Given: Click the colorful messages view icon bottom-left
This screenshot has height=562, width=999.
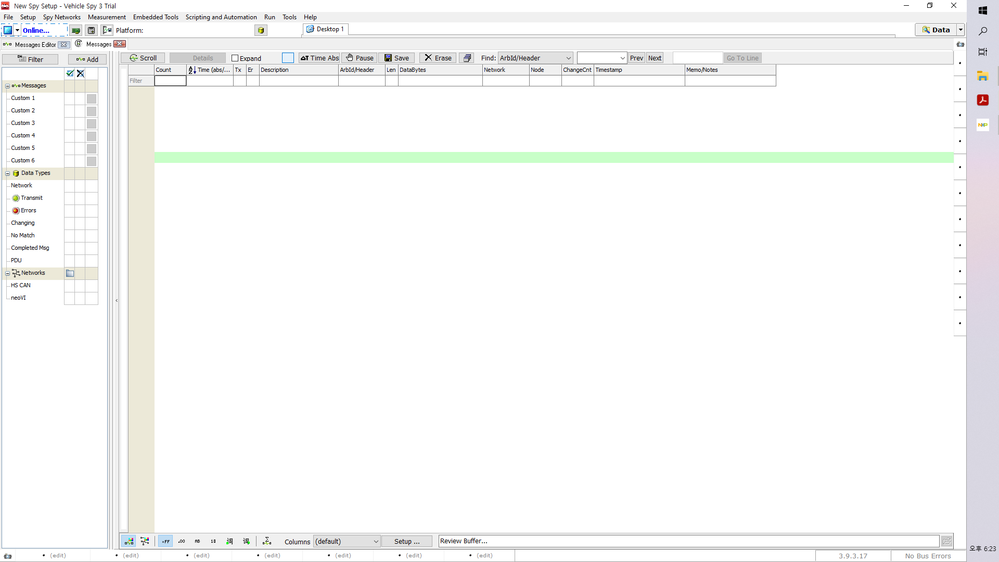Looking at the screenshot, I should pos(129,541).
